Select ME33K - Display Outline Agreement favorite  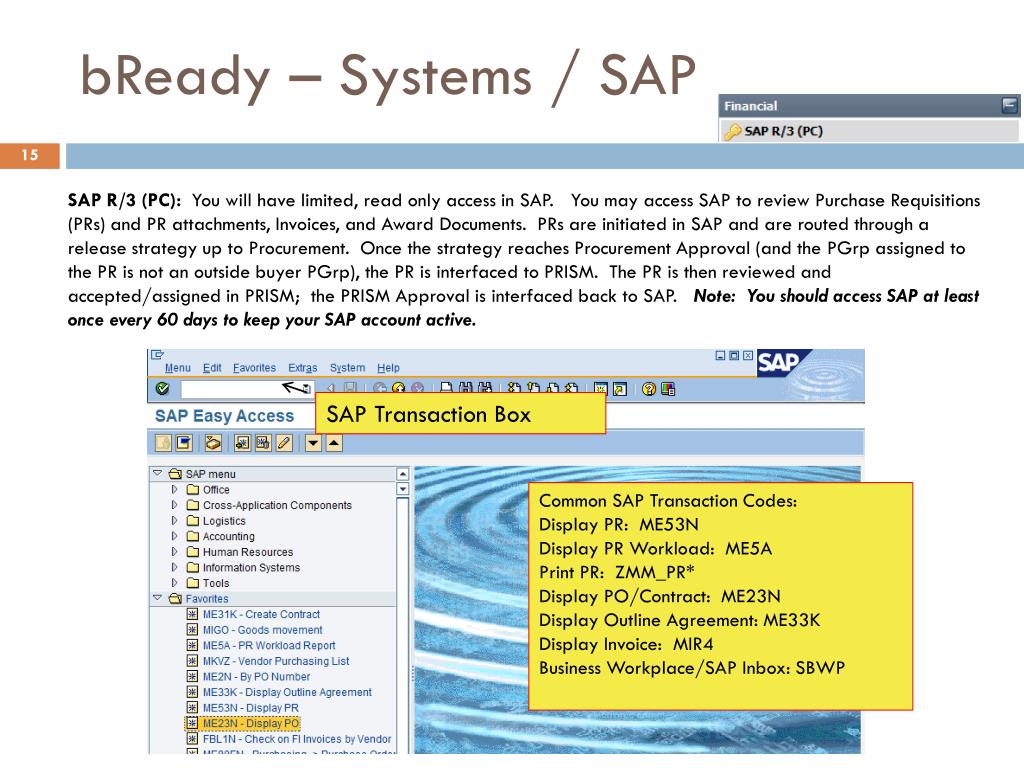[287, 692]
